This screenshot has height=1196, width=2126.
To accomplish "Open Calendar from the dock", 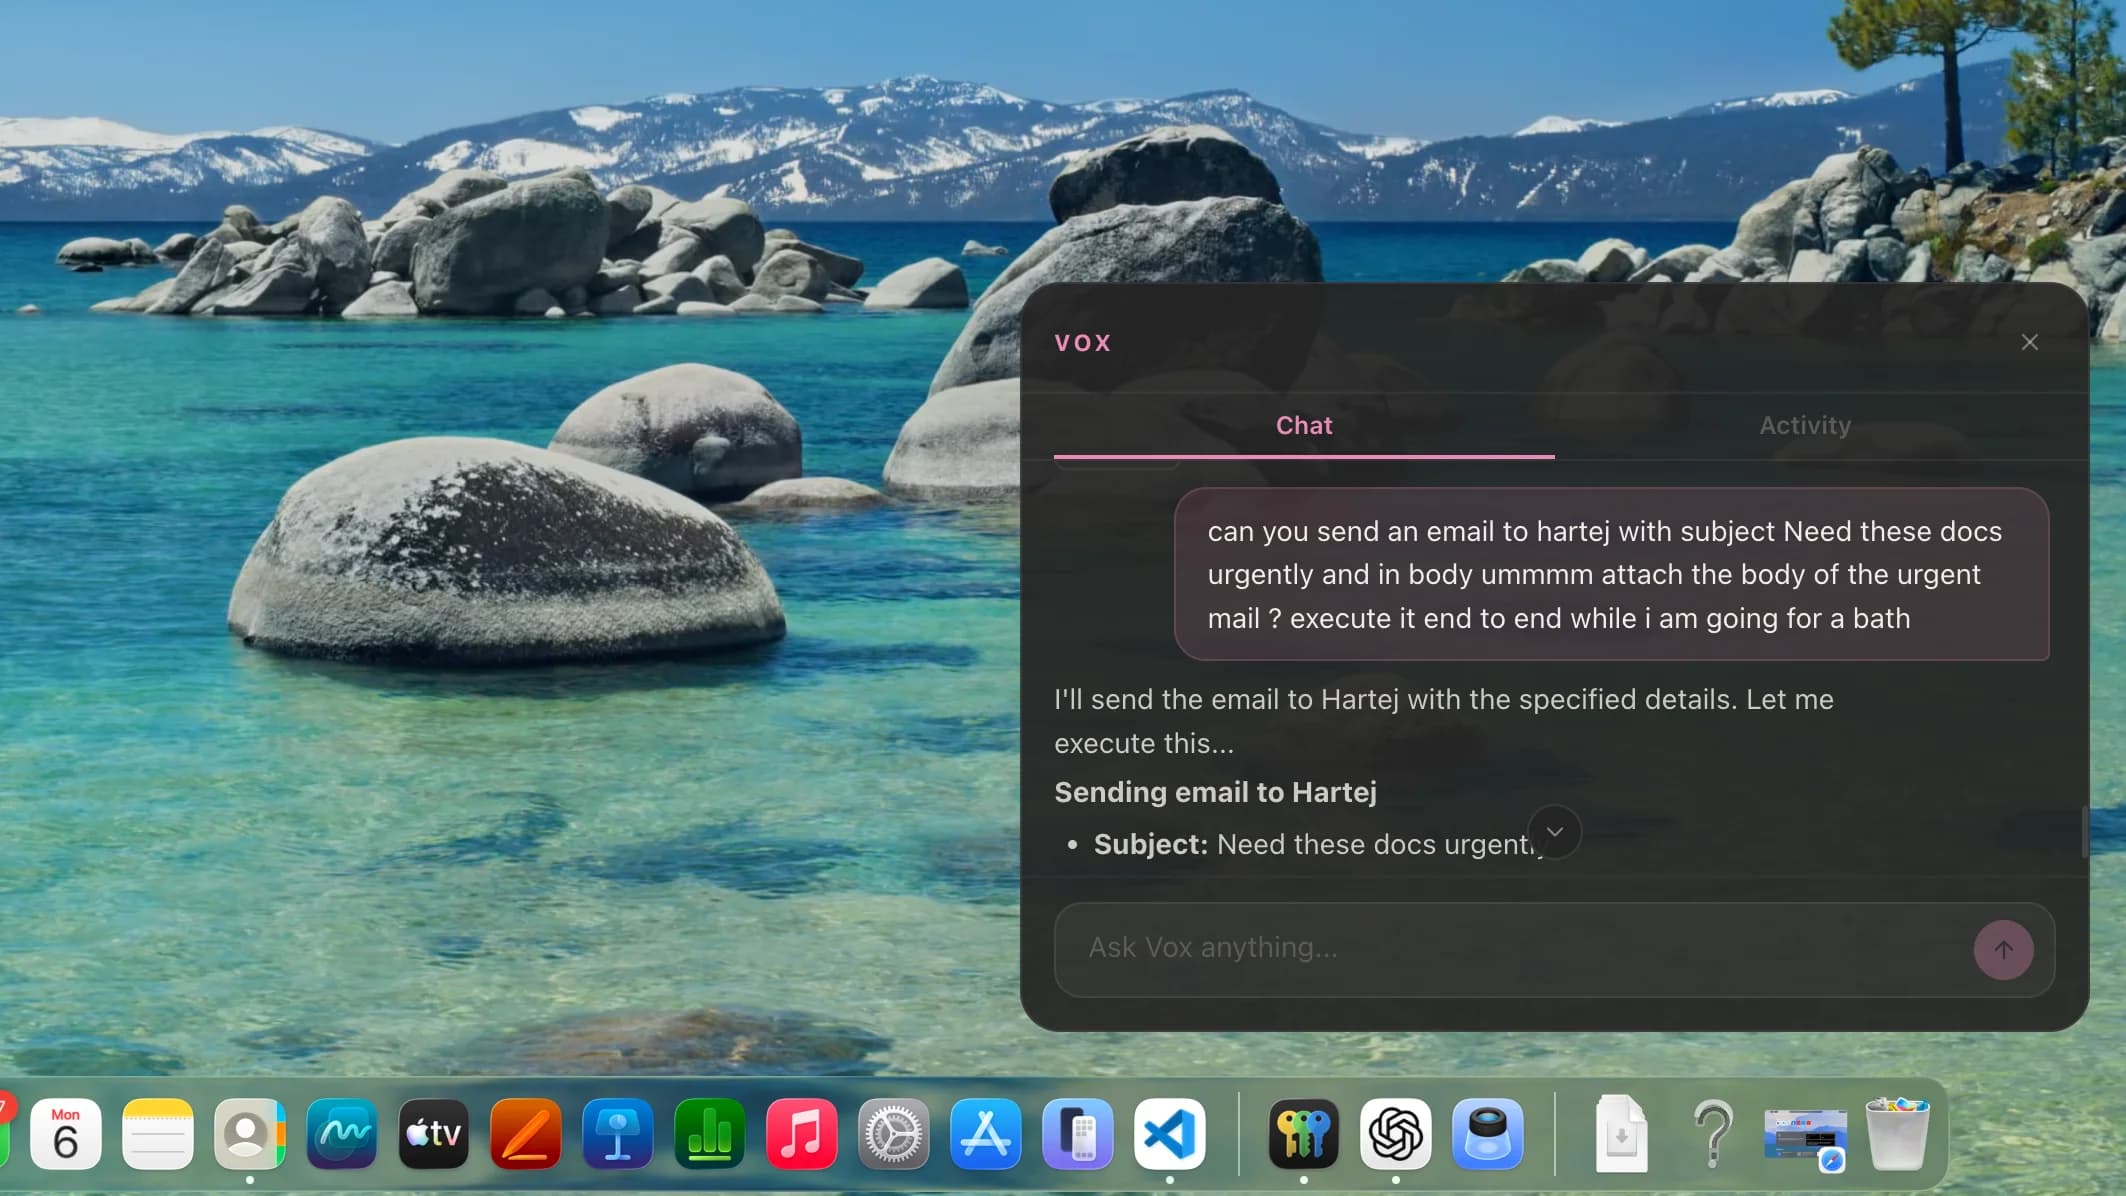I will point(66,1134).
